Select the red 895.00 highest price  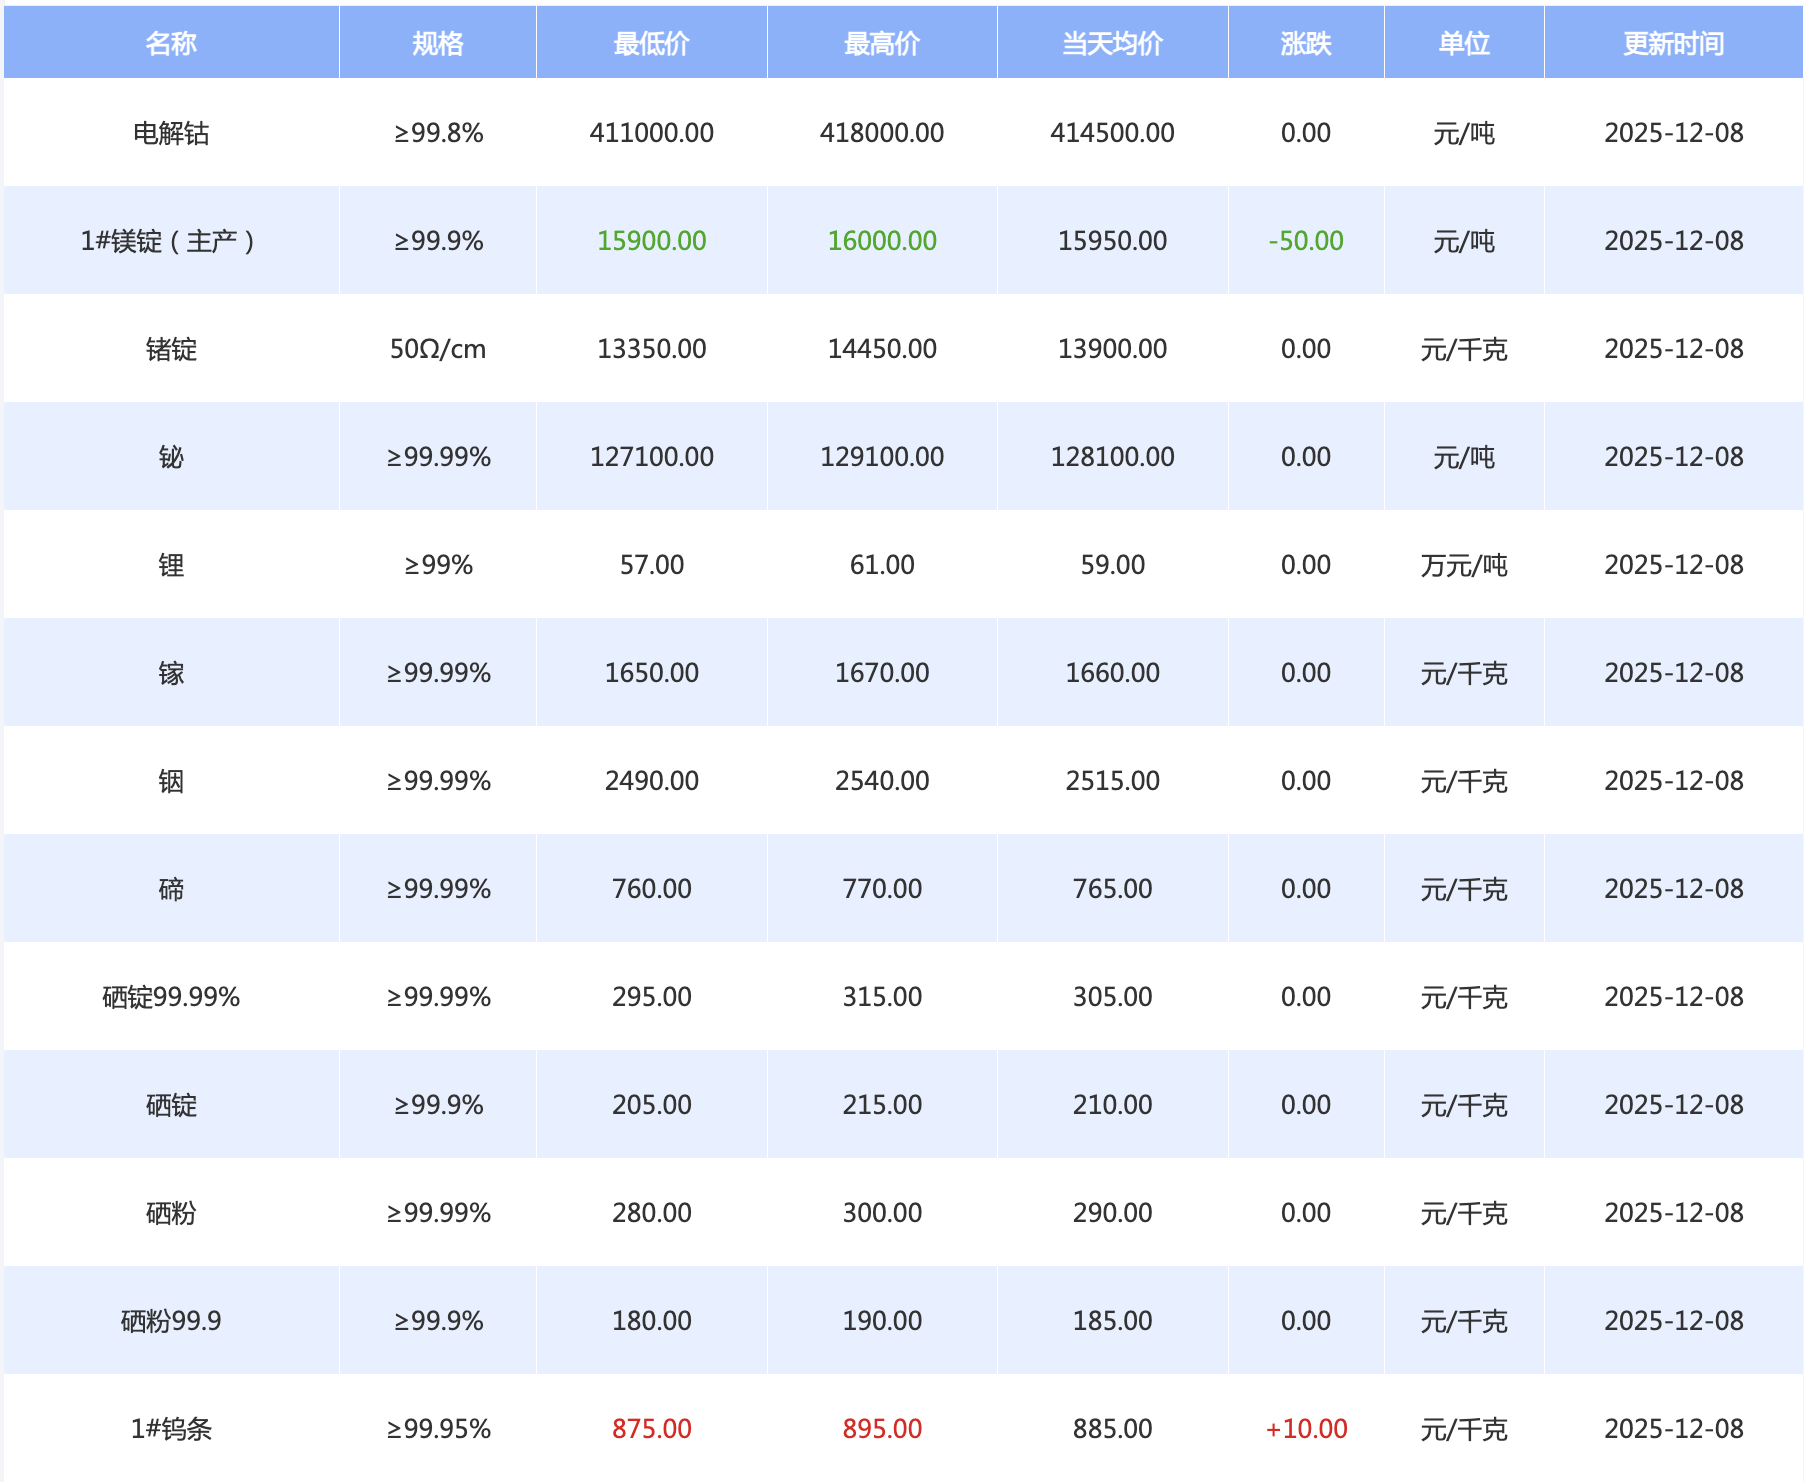[x=881, y=1429]
